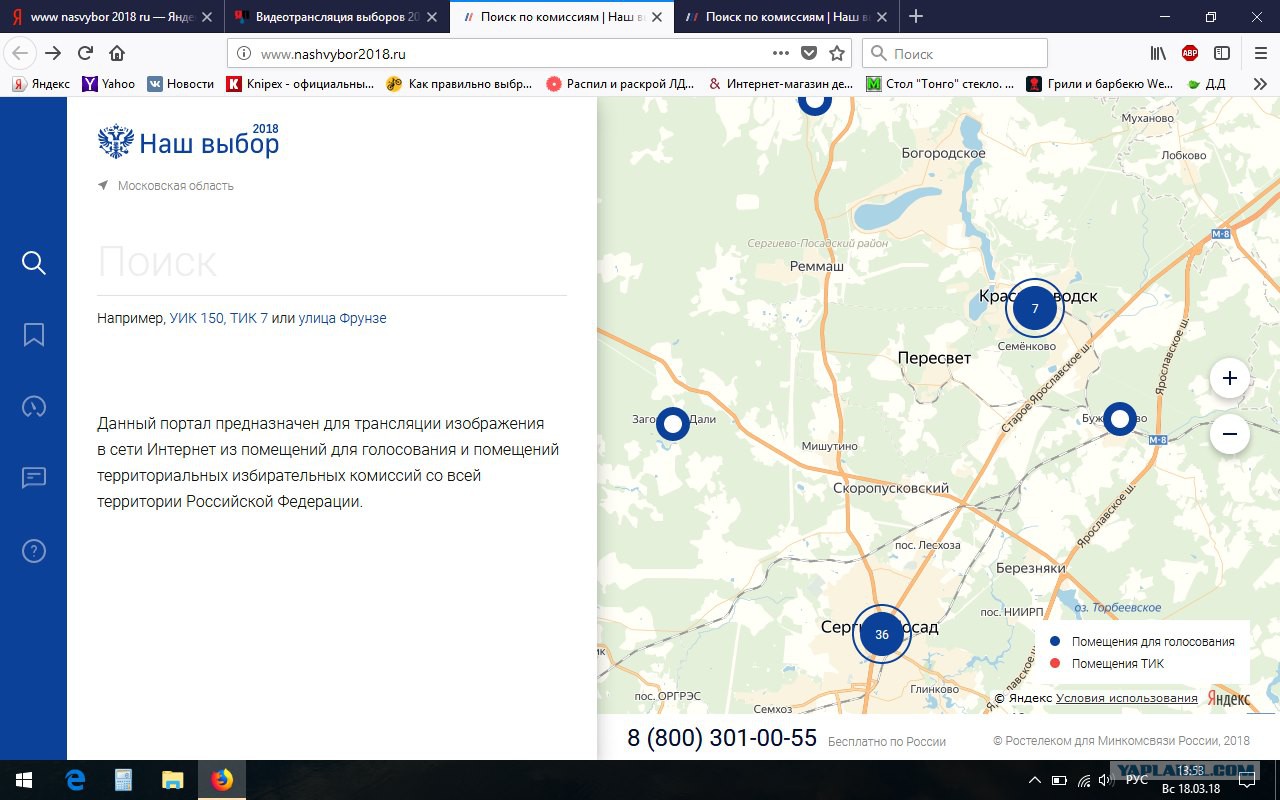The width and height of the screenshot is (1280, 800).
Task: Focus the Поиск commission search field
Action: pos(332,262)
